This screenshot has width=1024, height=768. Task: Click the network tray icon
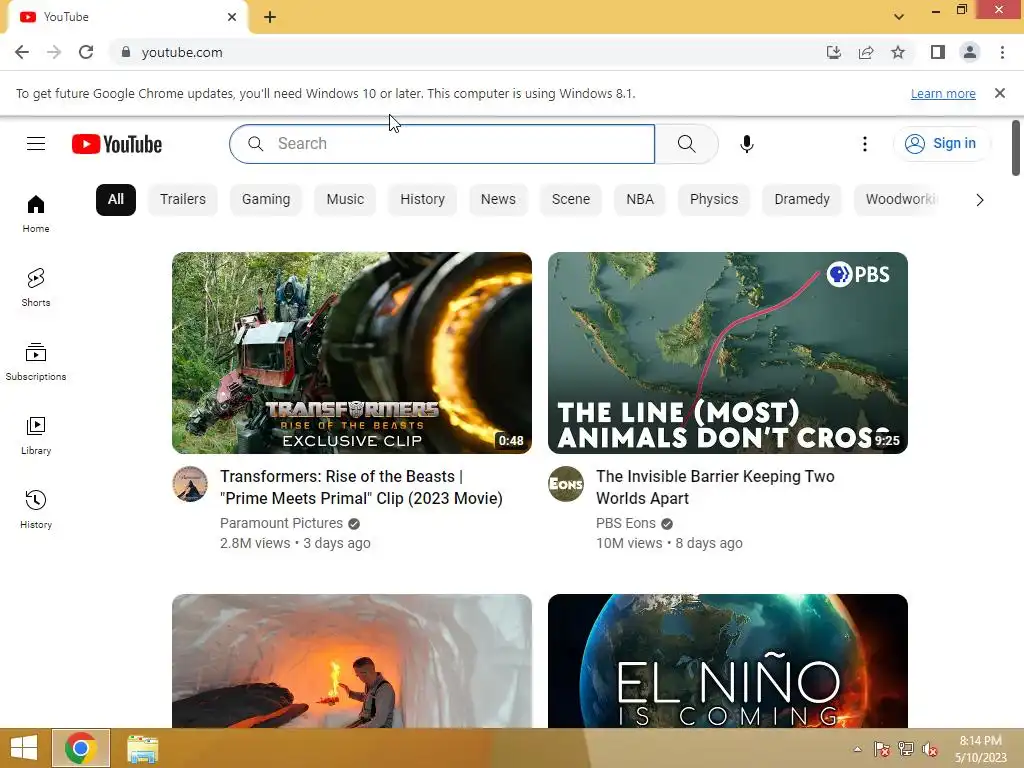click(906, 749)
